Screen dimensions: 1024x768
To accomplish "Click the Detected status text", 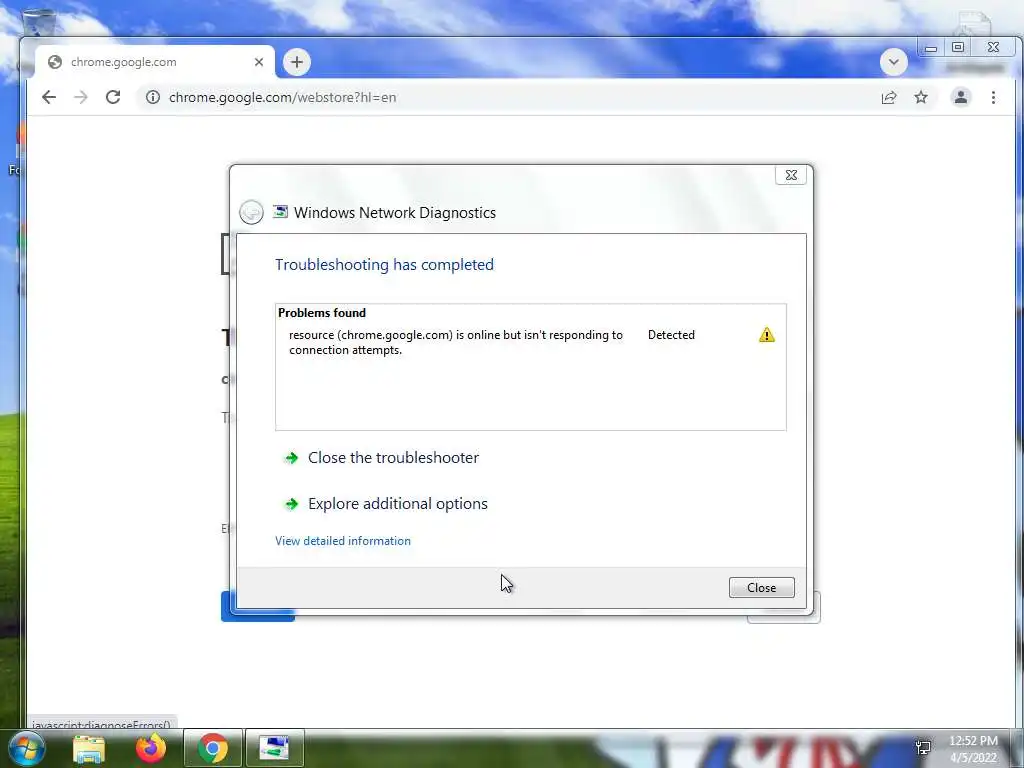I will [671, 335].
